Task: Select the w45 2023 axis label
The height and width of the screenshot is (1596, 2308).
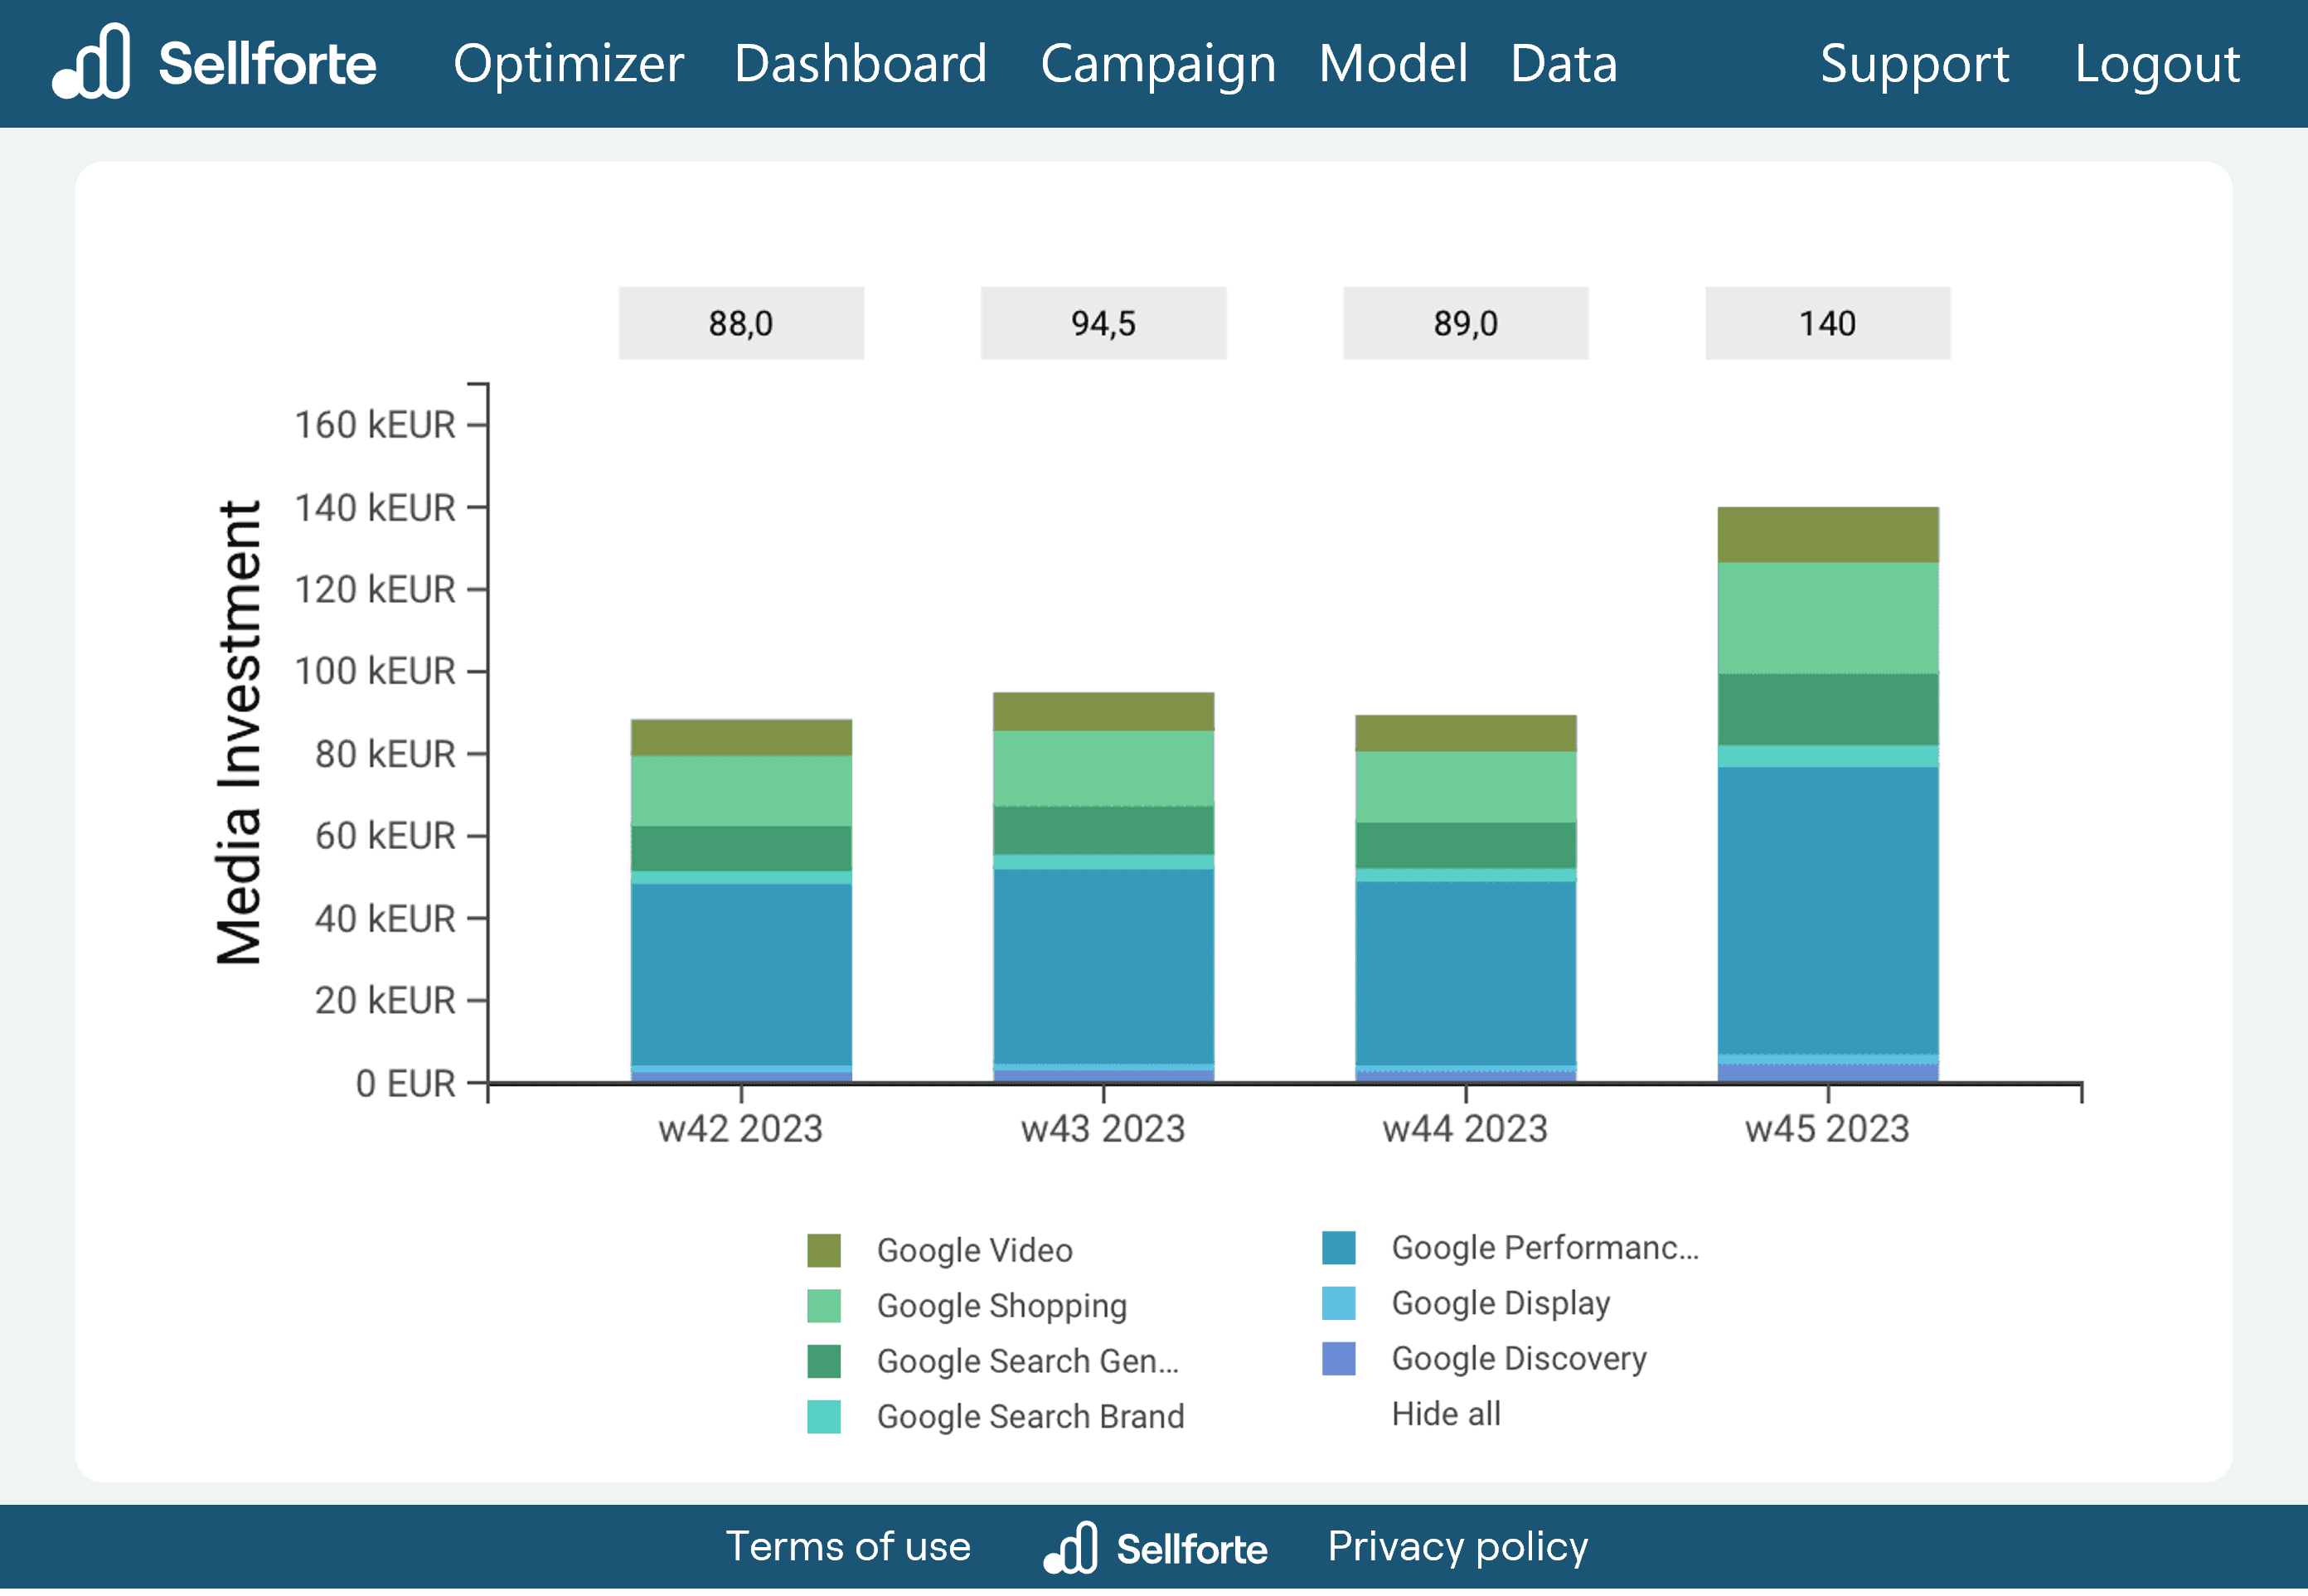Action: (1826, 1129)
